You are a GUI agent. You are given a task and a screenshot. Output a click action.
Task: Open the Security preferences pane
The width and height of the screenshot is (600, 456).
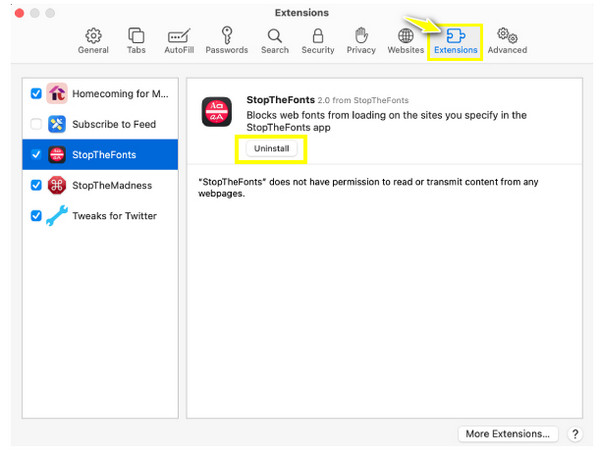(x=318, y=41)
